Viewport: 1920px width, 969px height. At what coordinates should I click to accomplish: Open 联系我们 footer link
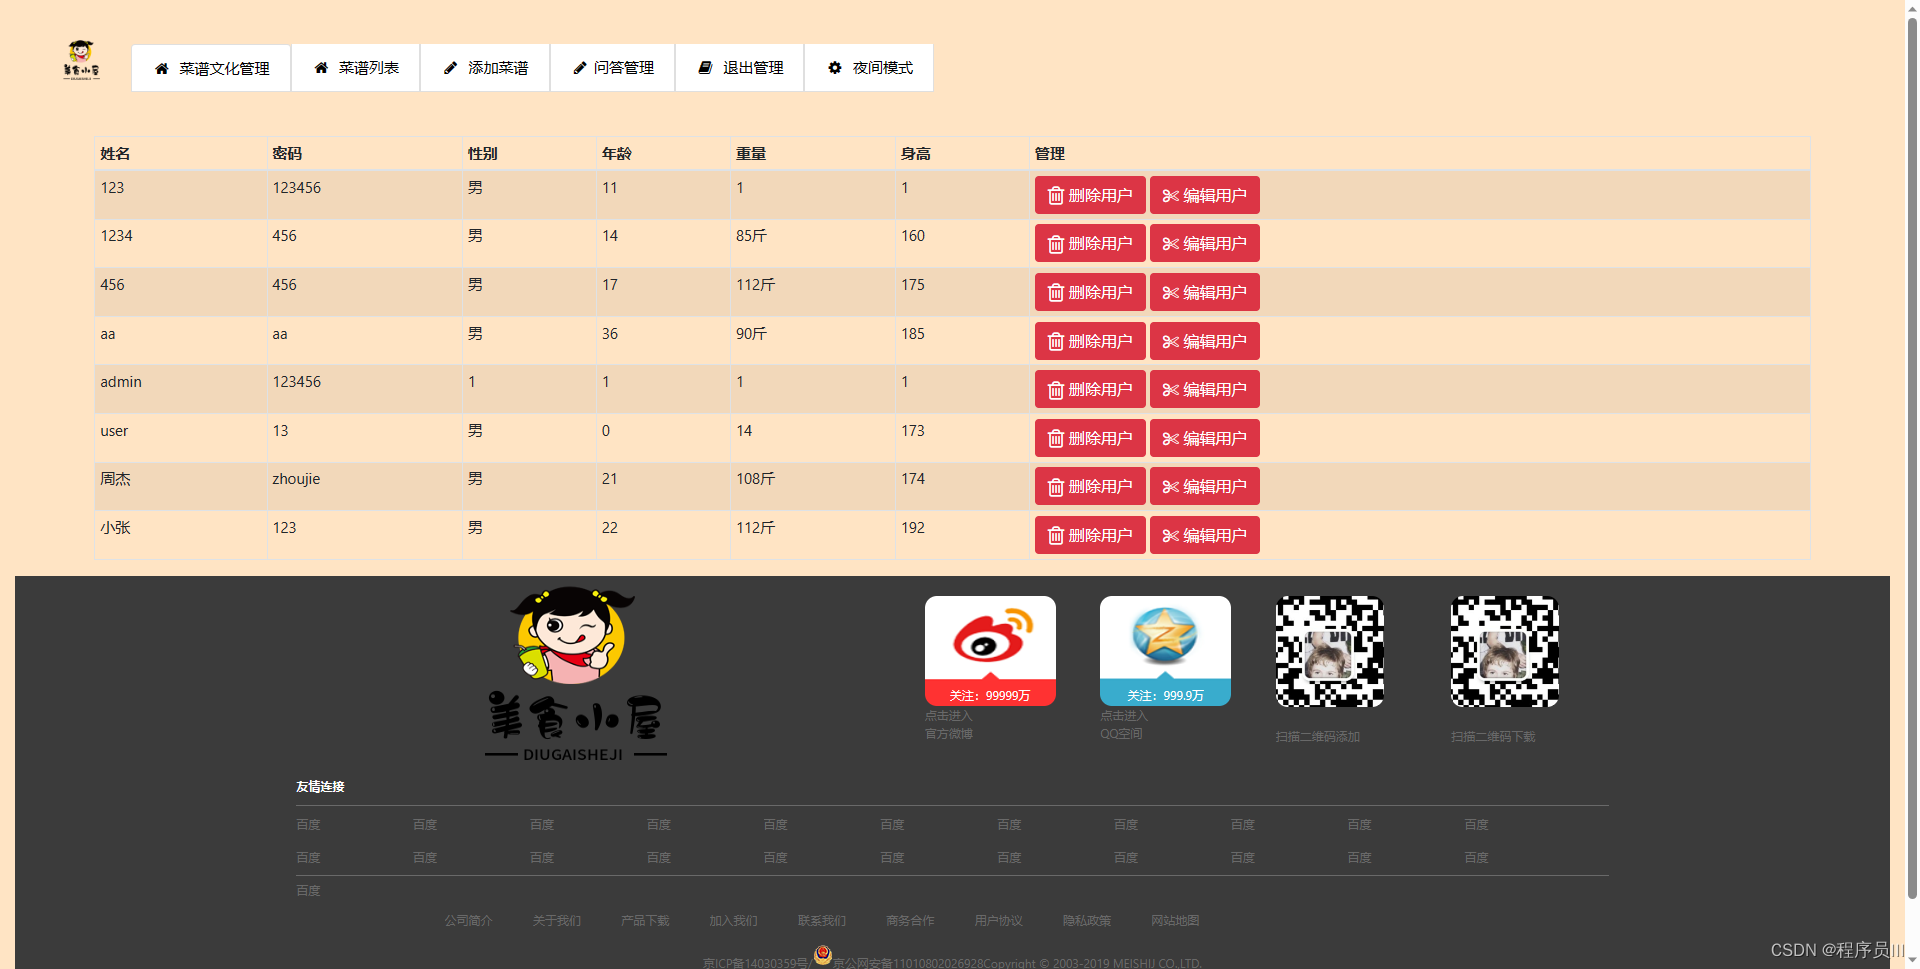coord(822,921)
